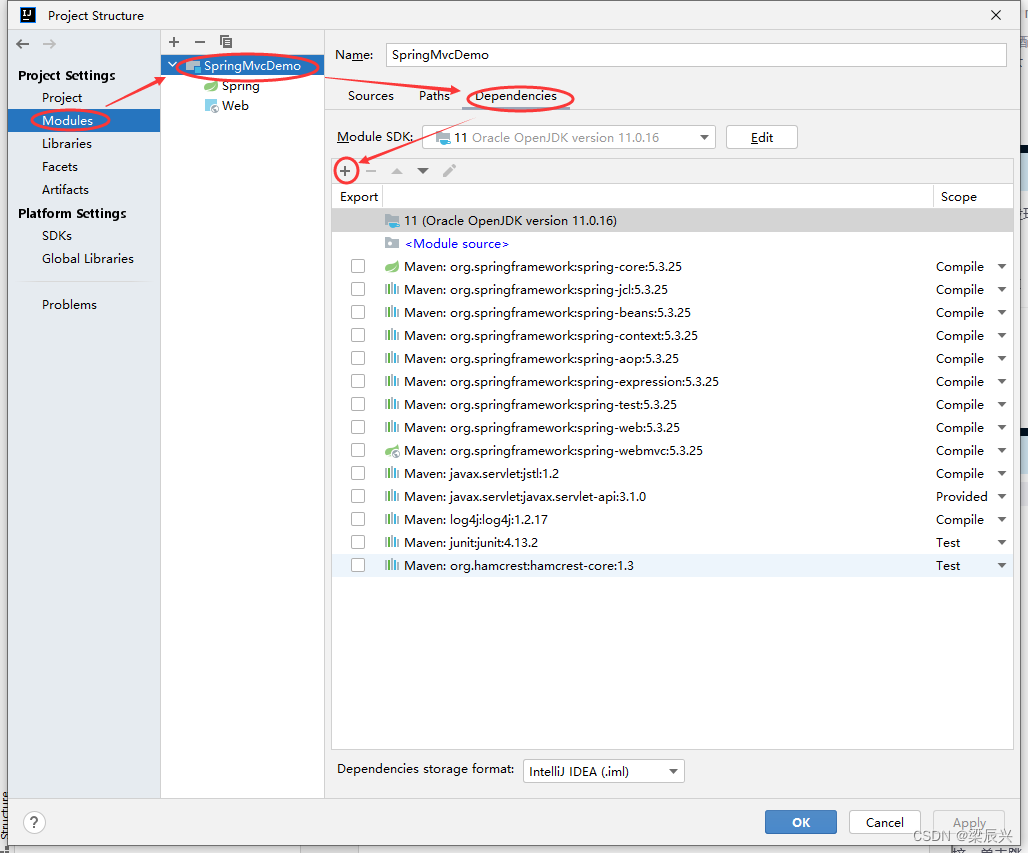Image resolution: width=1028 pixels, height=853 pixels.
Task: Select Libraries in Project Settings
Action: click(x=67, y=144)
